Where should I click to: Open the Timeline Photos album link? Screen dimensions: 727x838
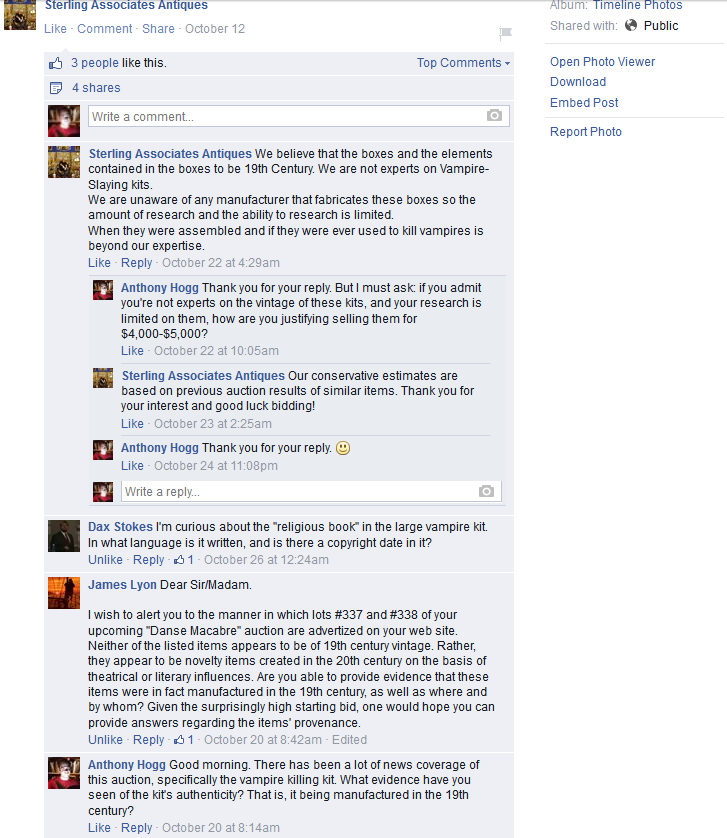point(637,5)
